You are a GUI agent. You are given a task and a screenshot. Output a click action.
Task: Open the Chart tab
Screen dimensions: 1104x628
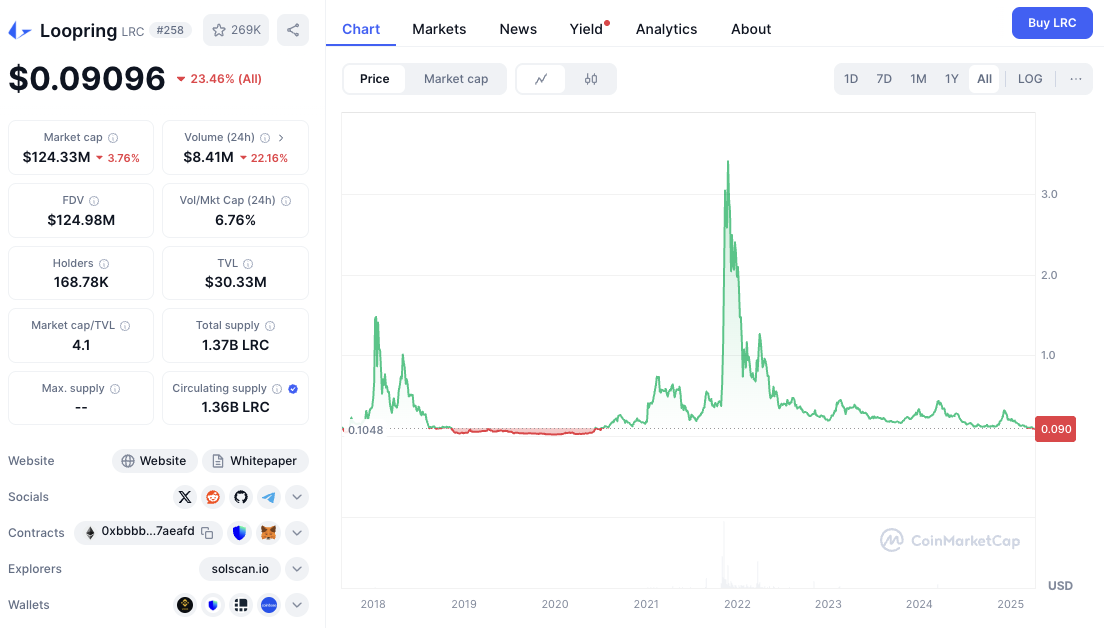click(x=361, y=29)
